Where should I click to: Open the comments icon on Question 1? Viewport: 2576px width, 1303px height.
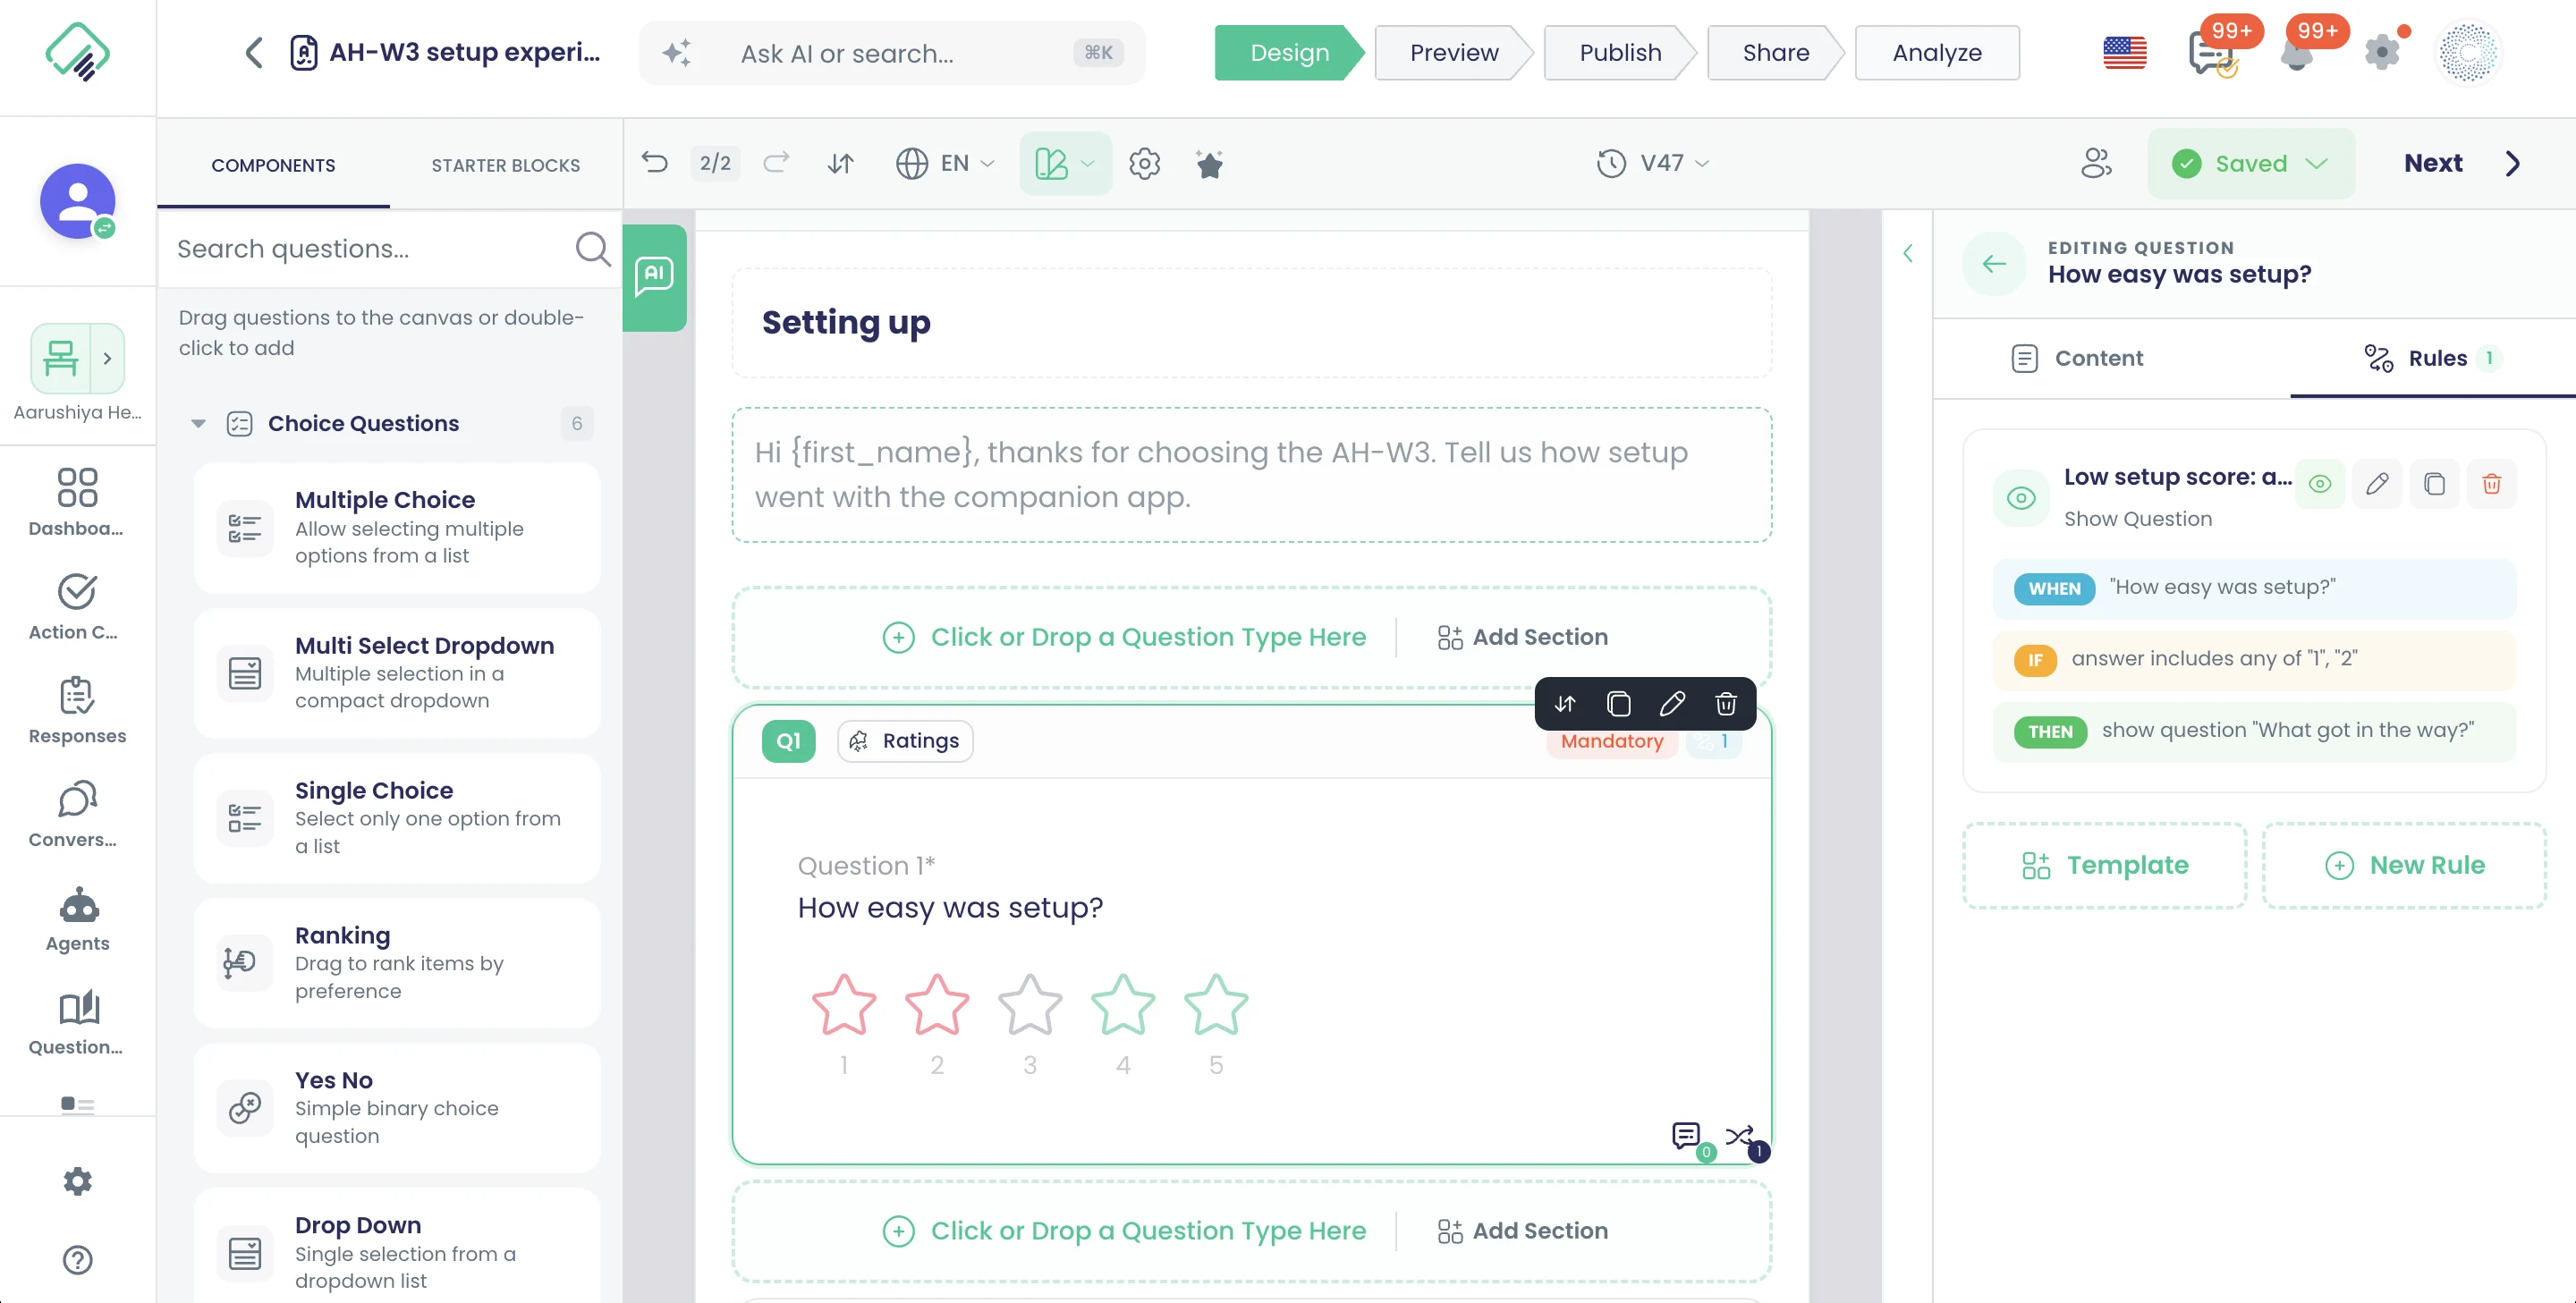click(1686, 1136)
